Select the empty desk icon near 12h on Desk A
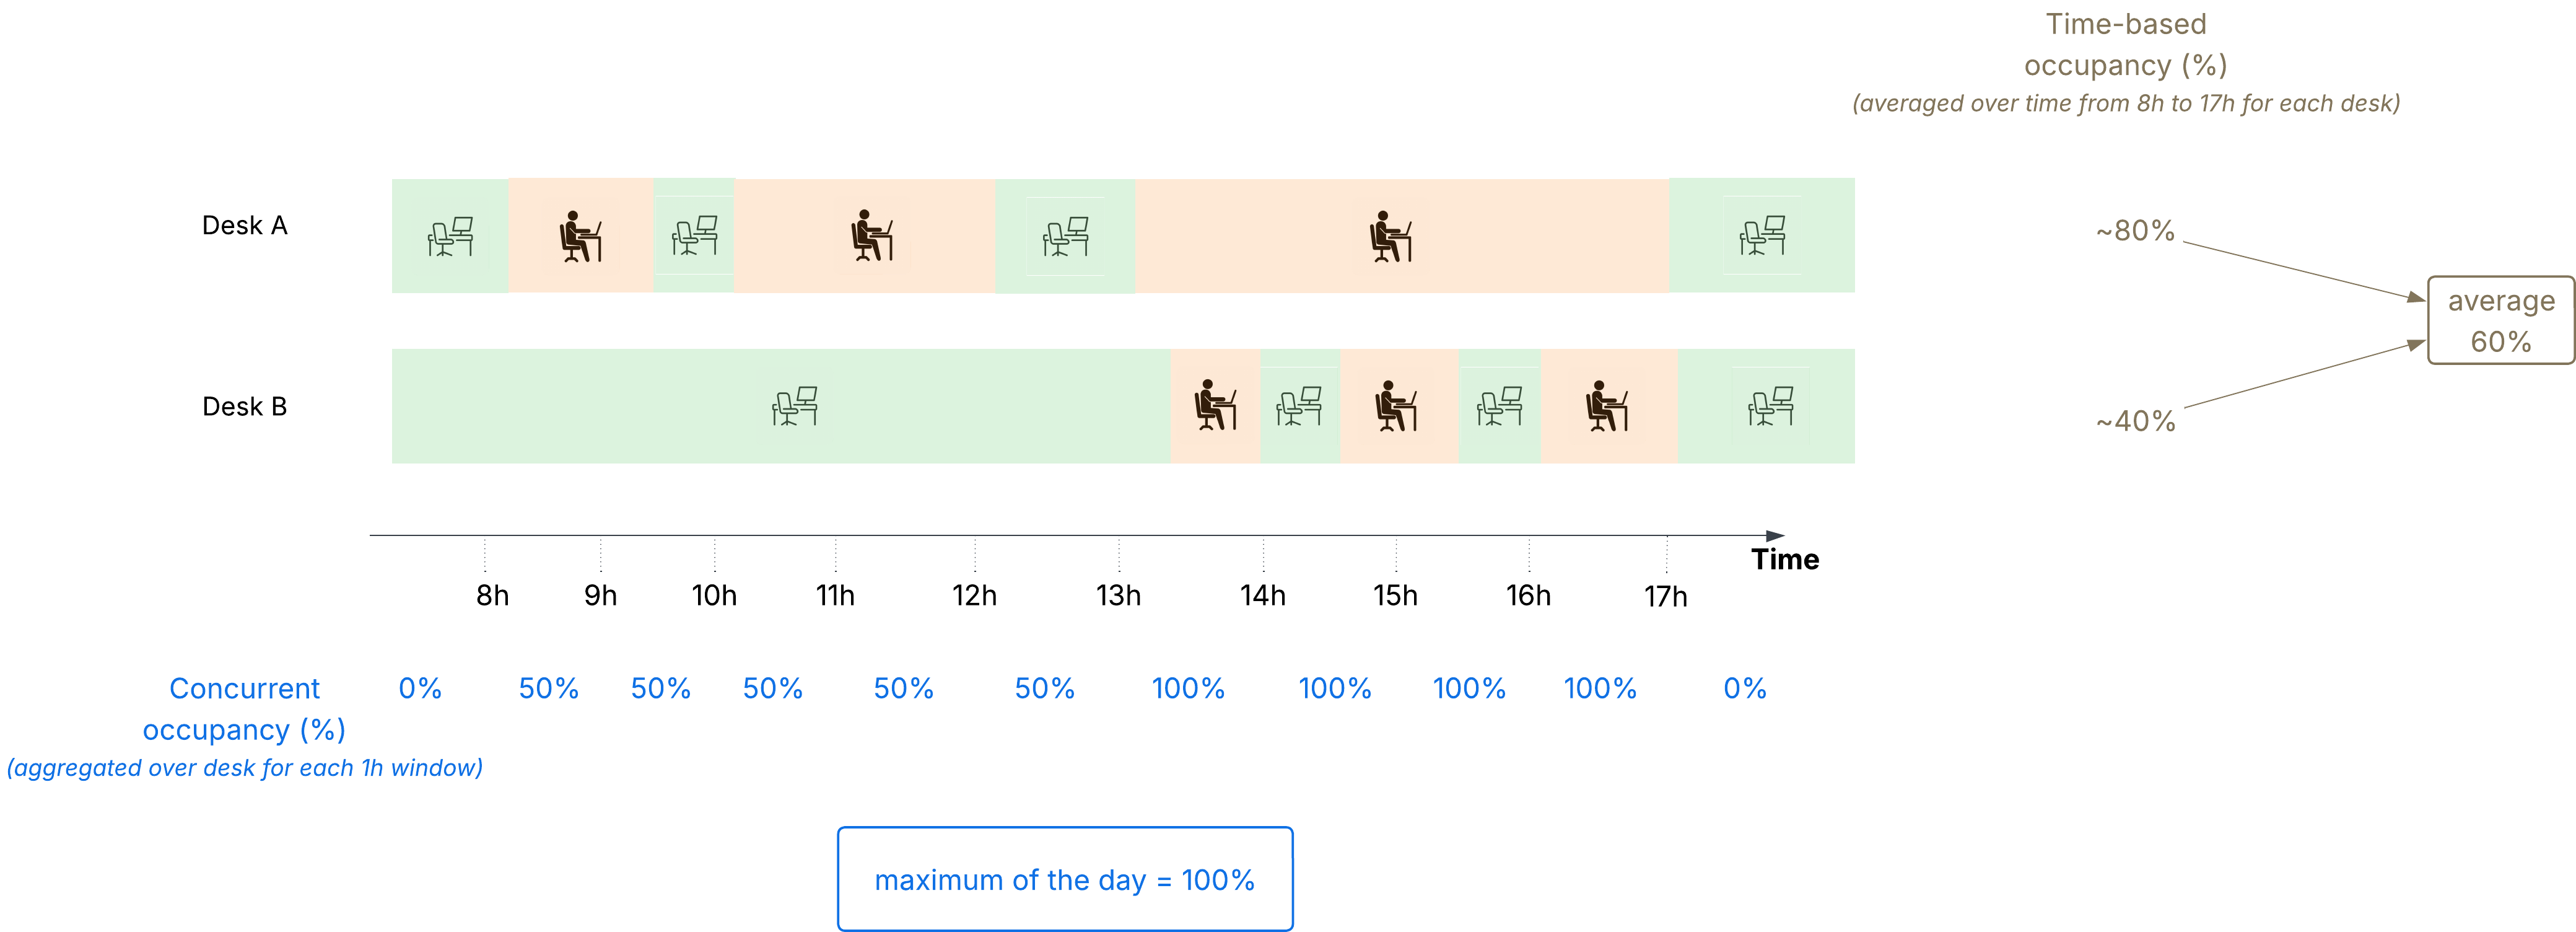This screenshot has height=932, width=2576. point(1066,237)
